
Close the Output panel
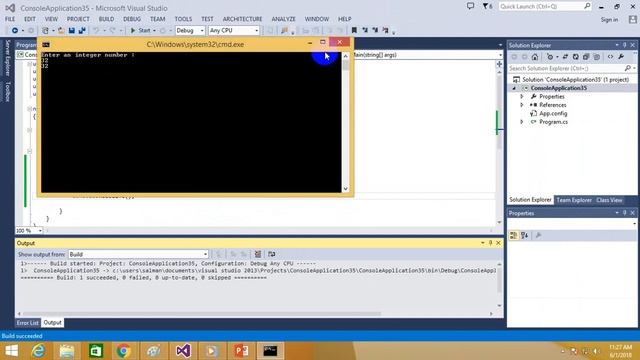pyautogui.click(x=498, y=243)
